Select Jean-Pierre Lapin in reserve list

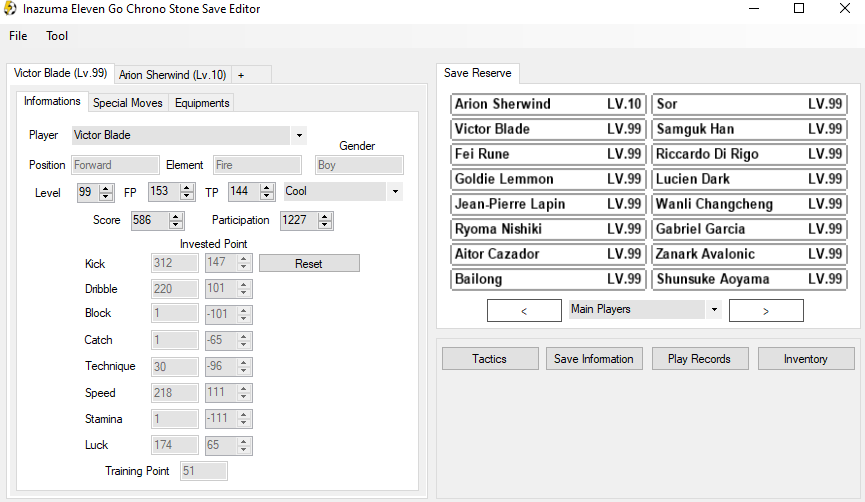pyautogui.click(x=548, y=204)
